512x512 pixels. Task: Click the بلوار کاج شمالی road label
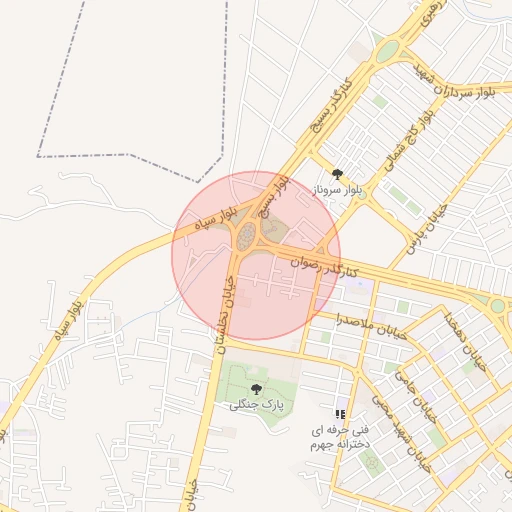click(410, 141)
